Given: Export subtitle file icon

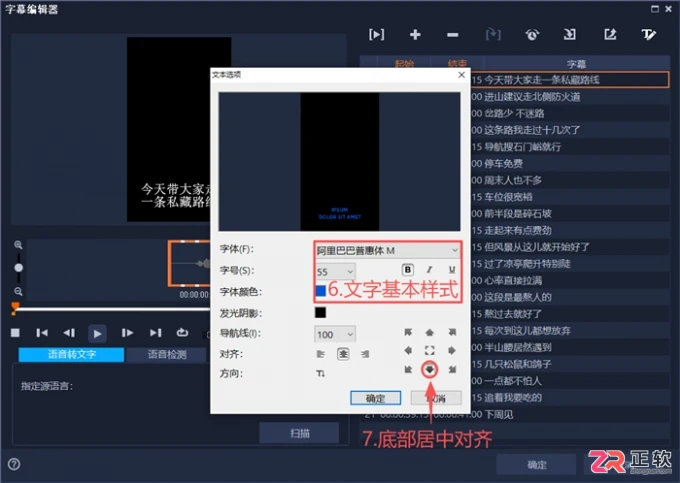Looking at the screenshot, I should pos(610,34).
